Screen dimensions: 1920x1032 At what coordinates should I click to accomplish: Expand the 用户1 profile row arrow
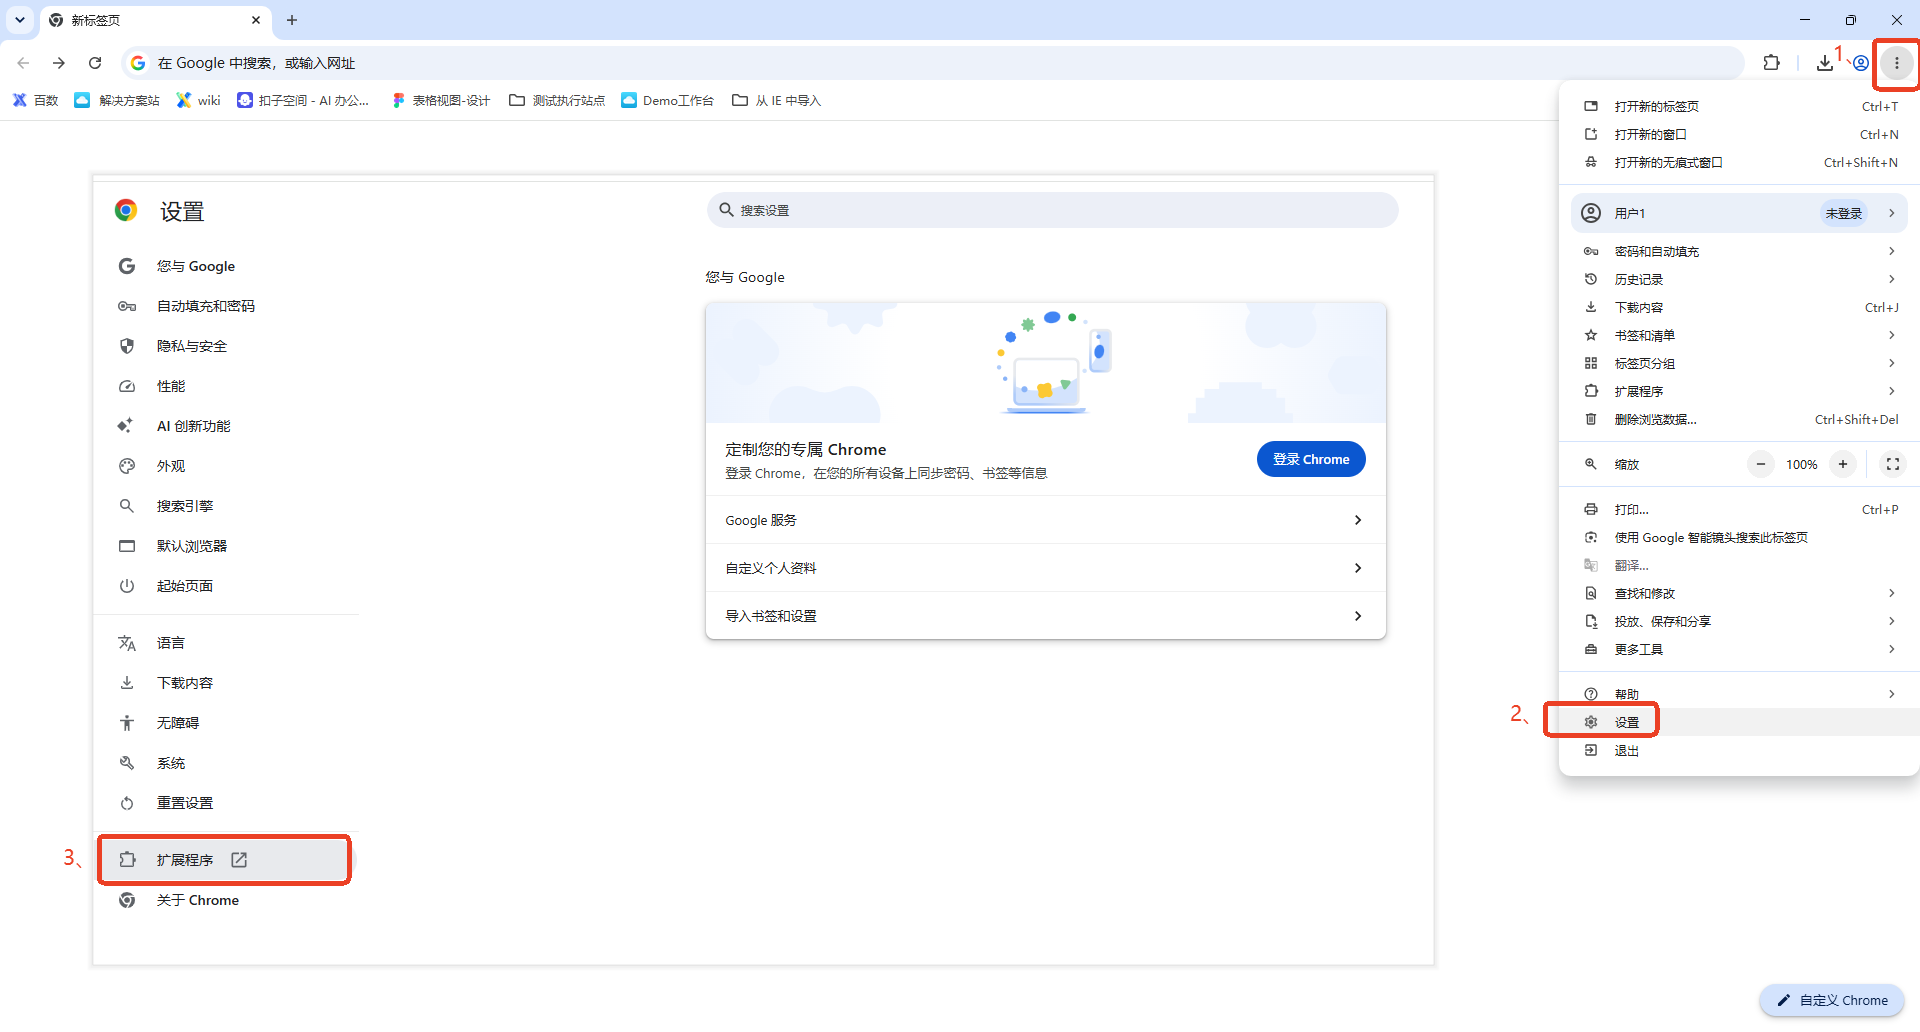pyautogui.click(x=1892, y=213)
